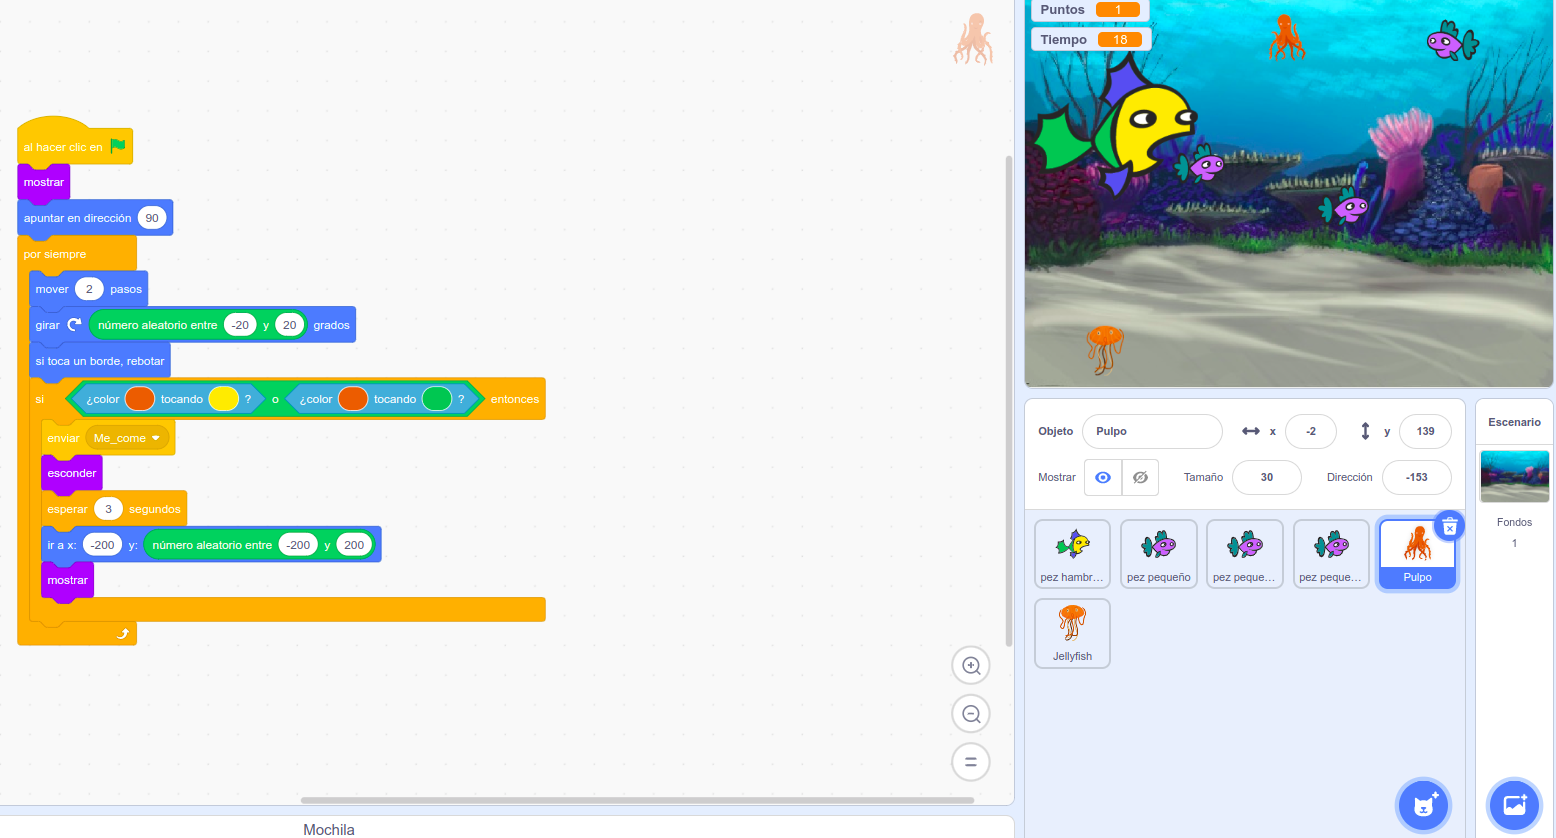Click the zoom out magnifier icon
This screenshot has width=1556, height=838.
click(970, 714)
